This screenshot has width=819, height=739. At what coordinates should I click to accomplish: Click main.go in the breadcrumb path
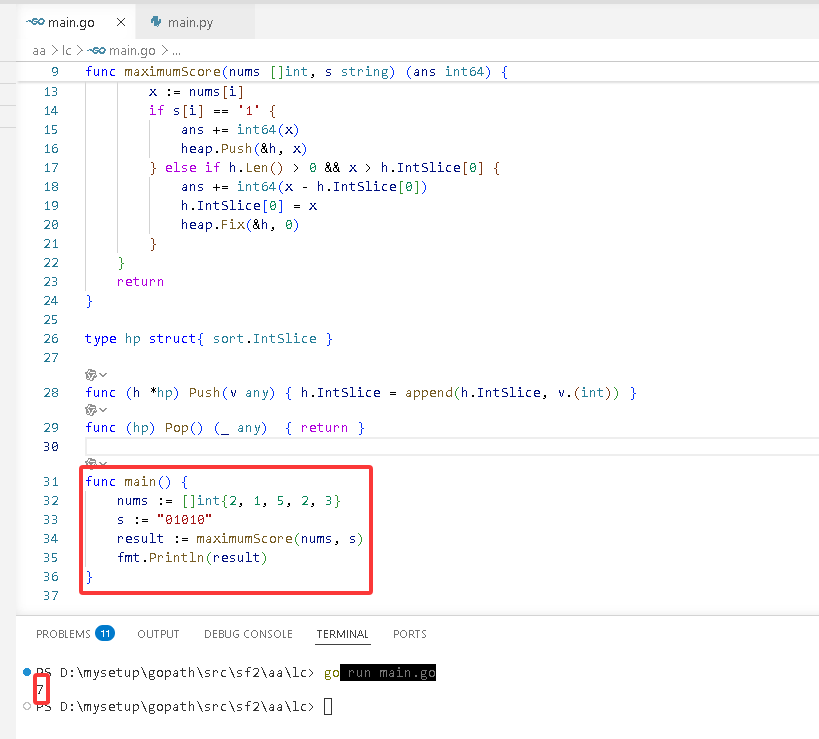[x=132, y=51]
